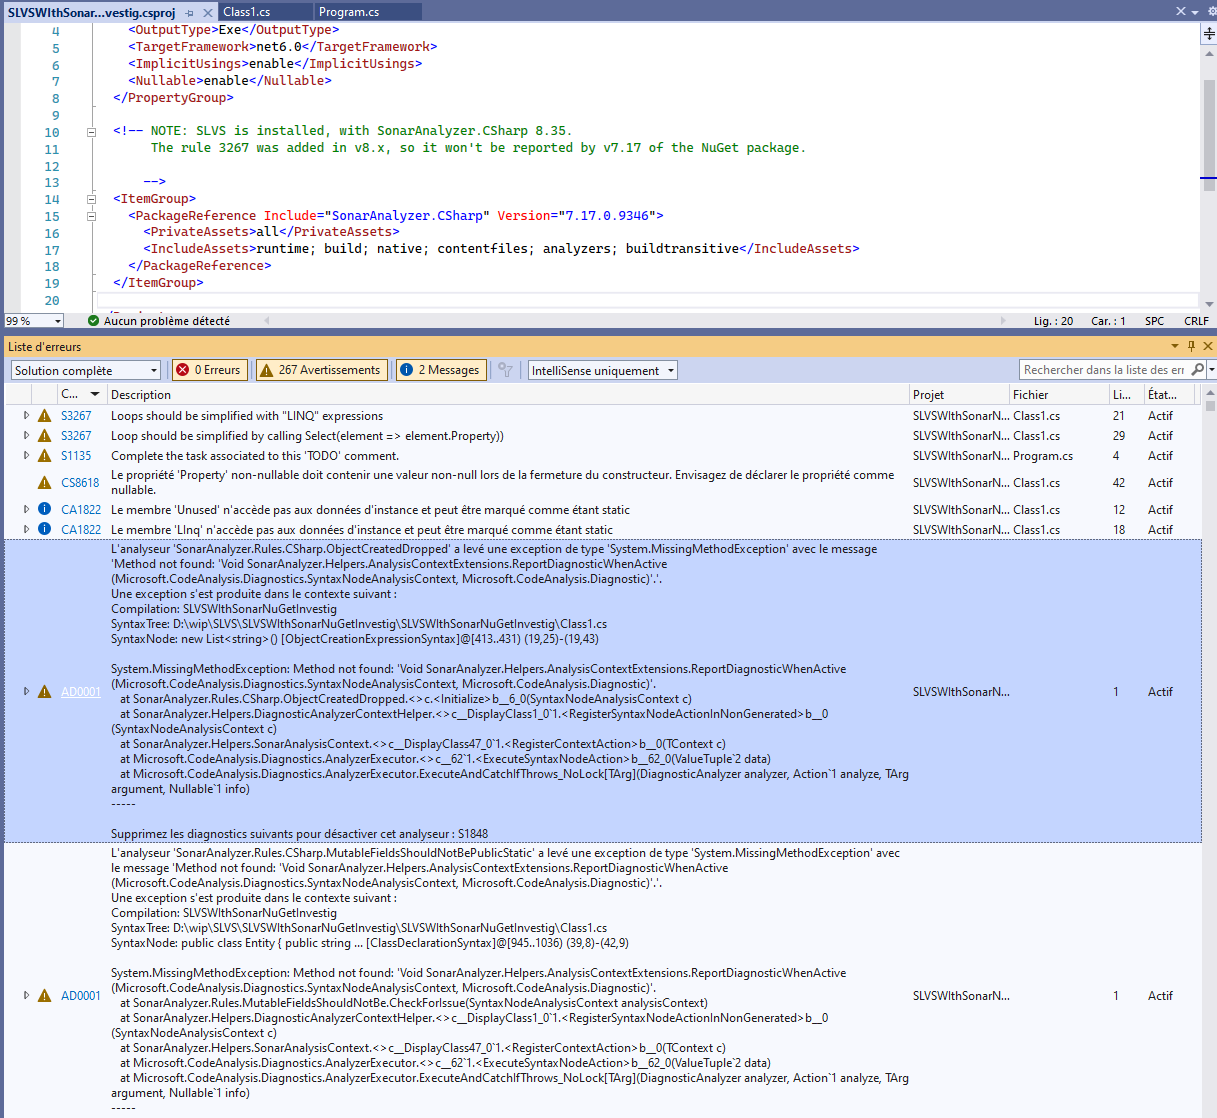Click the warning triangle beside the CS8618 entry
This screenshot has width=1217, height=1118.
tap(43, 482)
